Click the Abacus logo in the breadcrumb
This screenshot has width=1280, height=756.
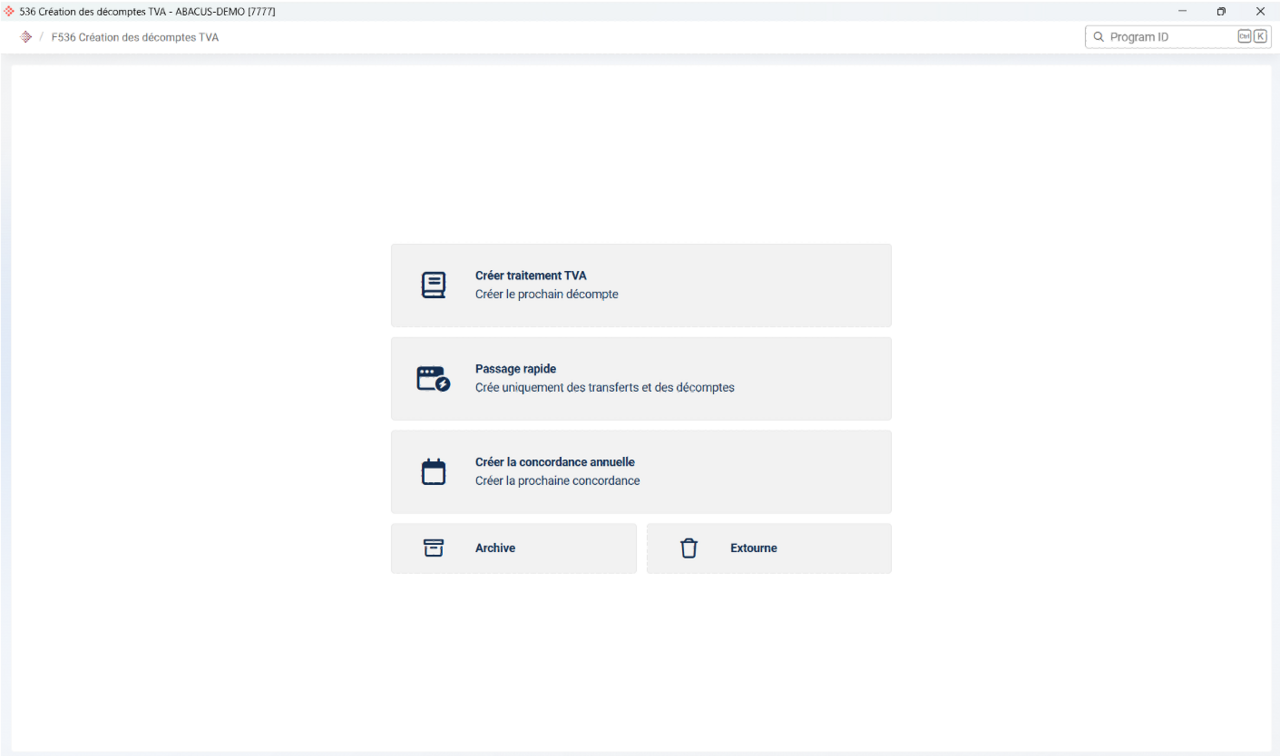pyautogui.click(x=26, y=37)
